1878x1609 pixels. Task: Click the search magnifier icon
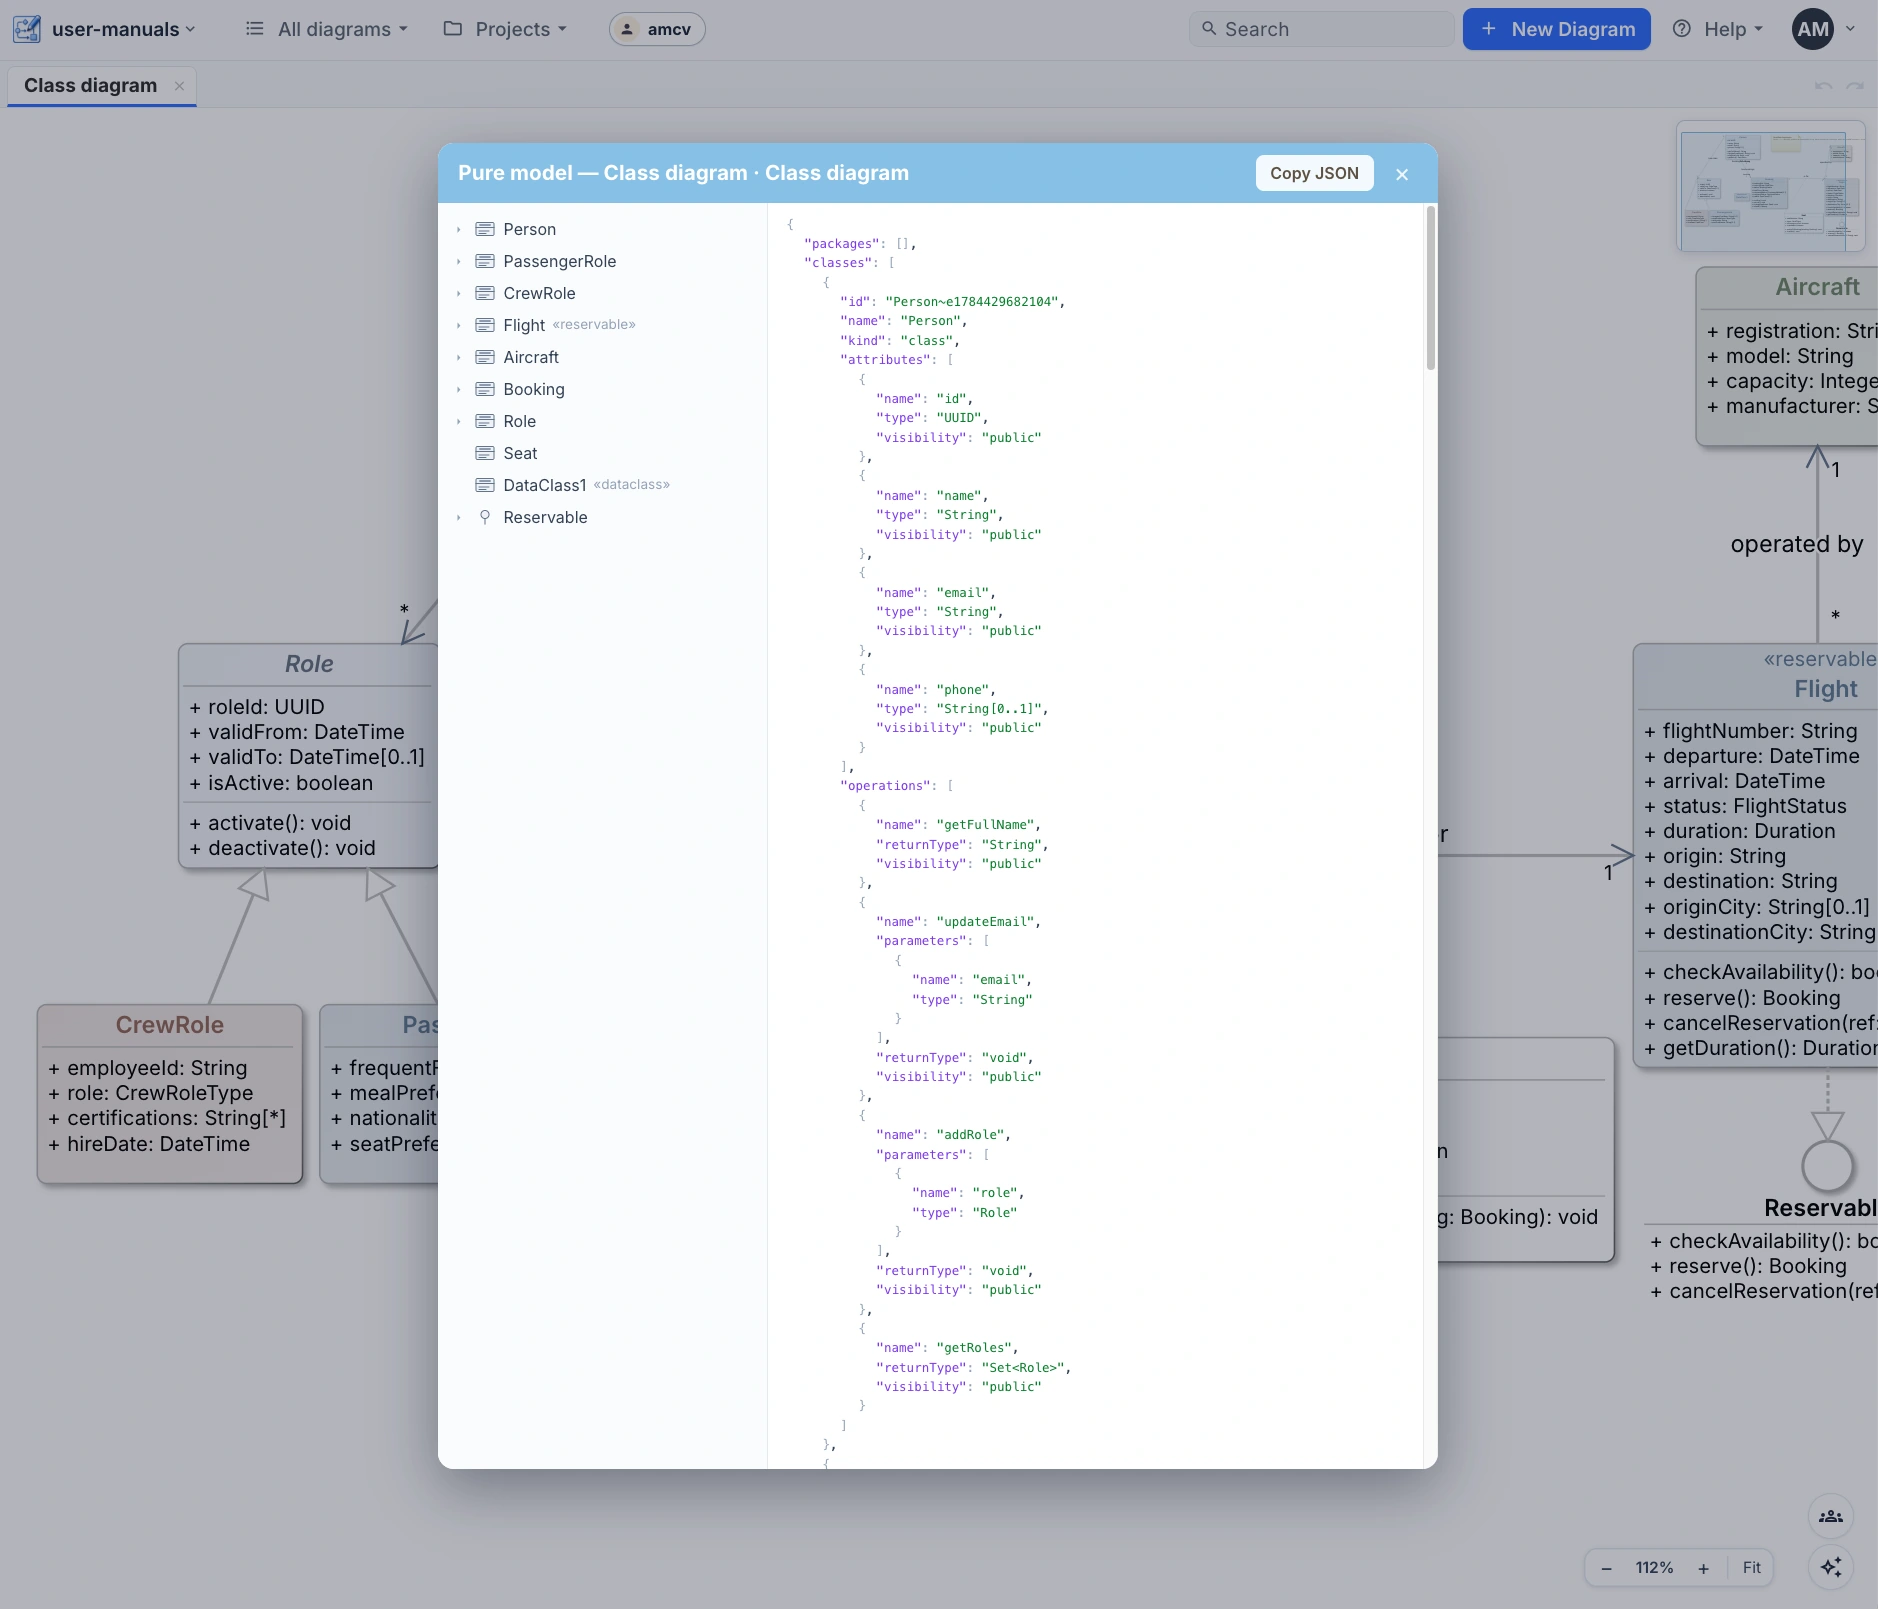[1209, 29]
